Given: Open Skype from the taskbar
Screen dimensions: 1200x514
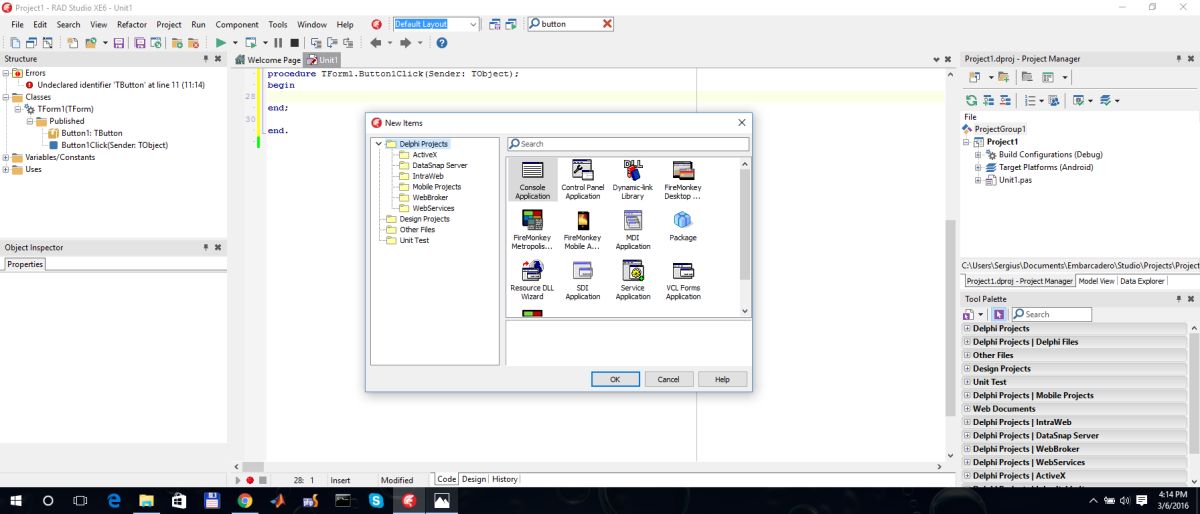Looking at the screenshot, I should [376, 500].
